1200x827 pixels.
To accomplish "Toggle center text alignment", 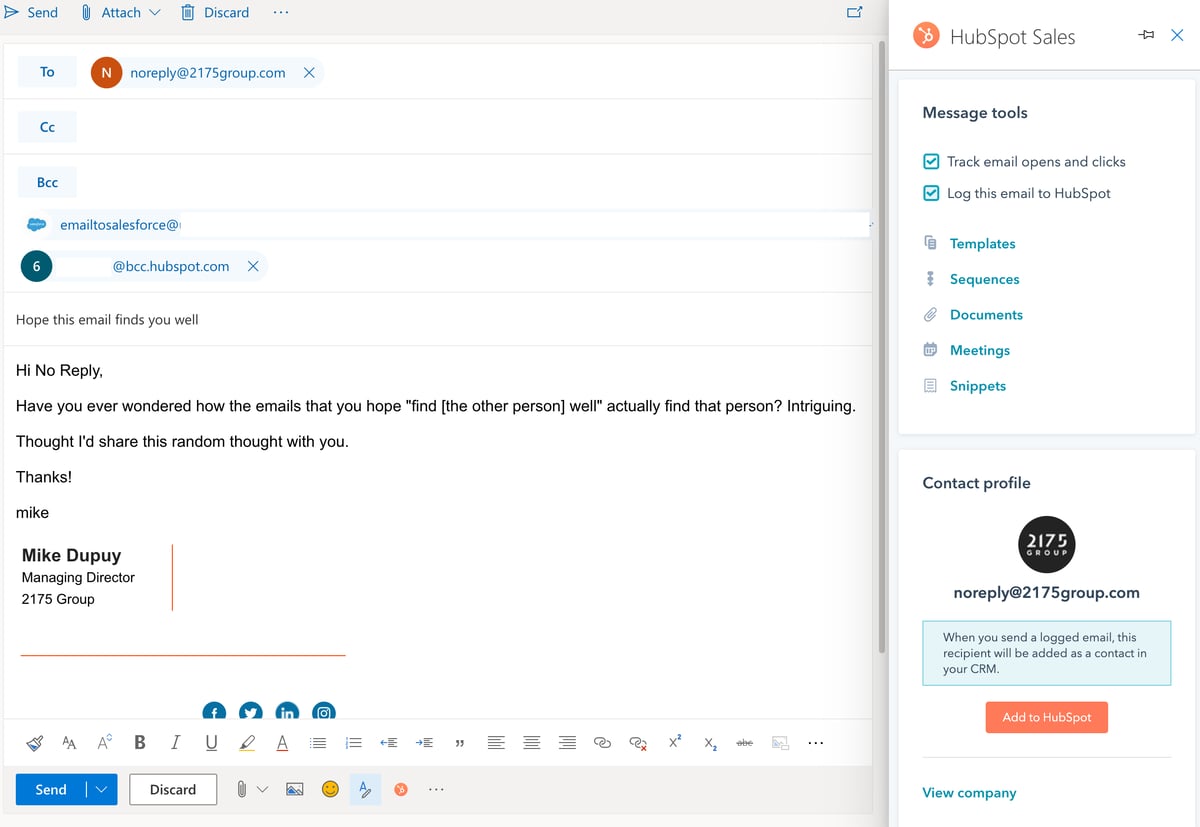I will (531, 742).
